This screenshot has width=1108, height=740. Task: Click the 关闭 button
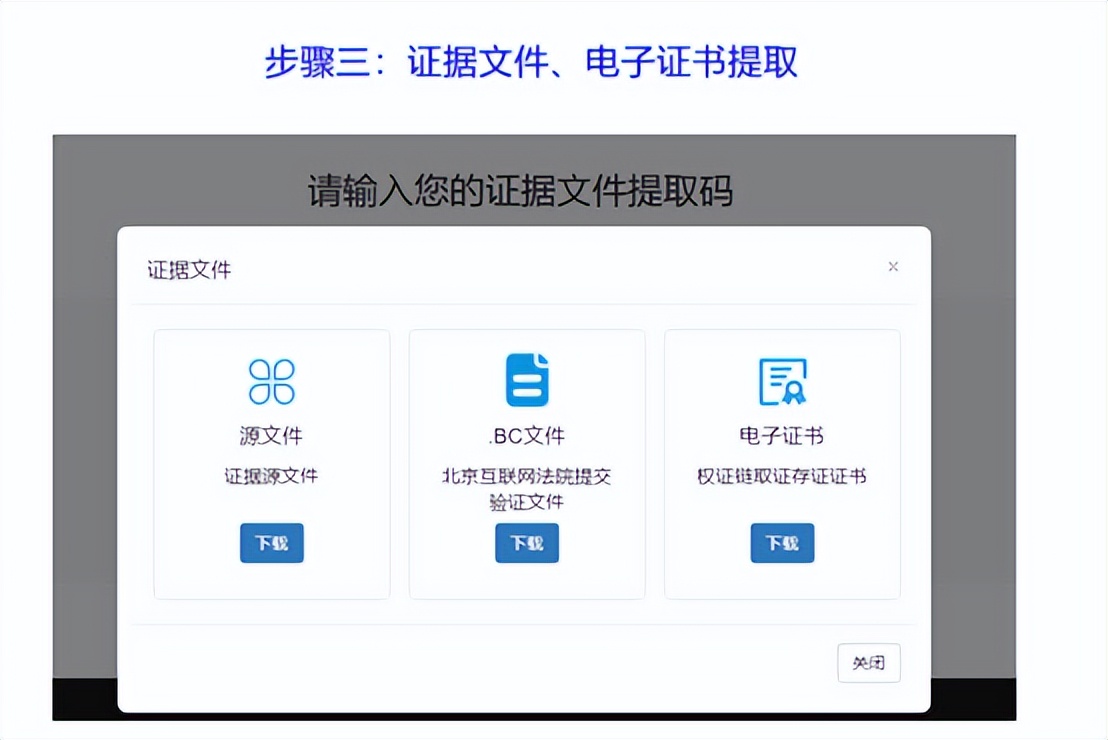[868, 662]
